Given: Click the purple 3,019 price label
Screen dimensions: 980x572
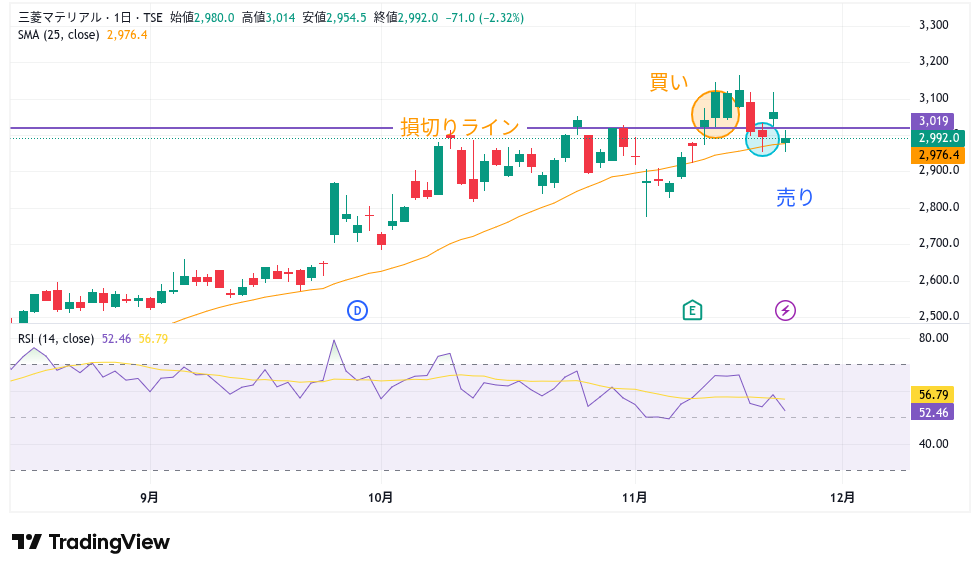Looking at the screenshot, I should [x=934, y=121].
